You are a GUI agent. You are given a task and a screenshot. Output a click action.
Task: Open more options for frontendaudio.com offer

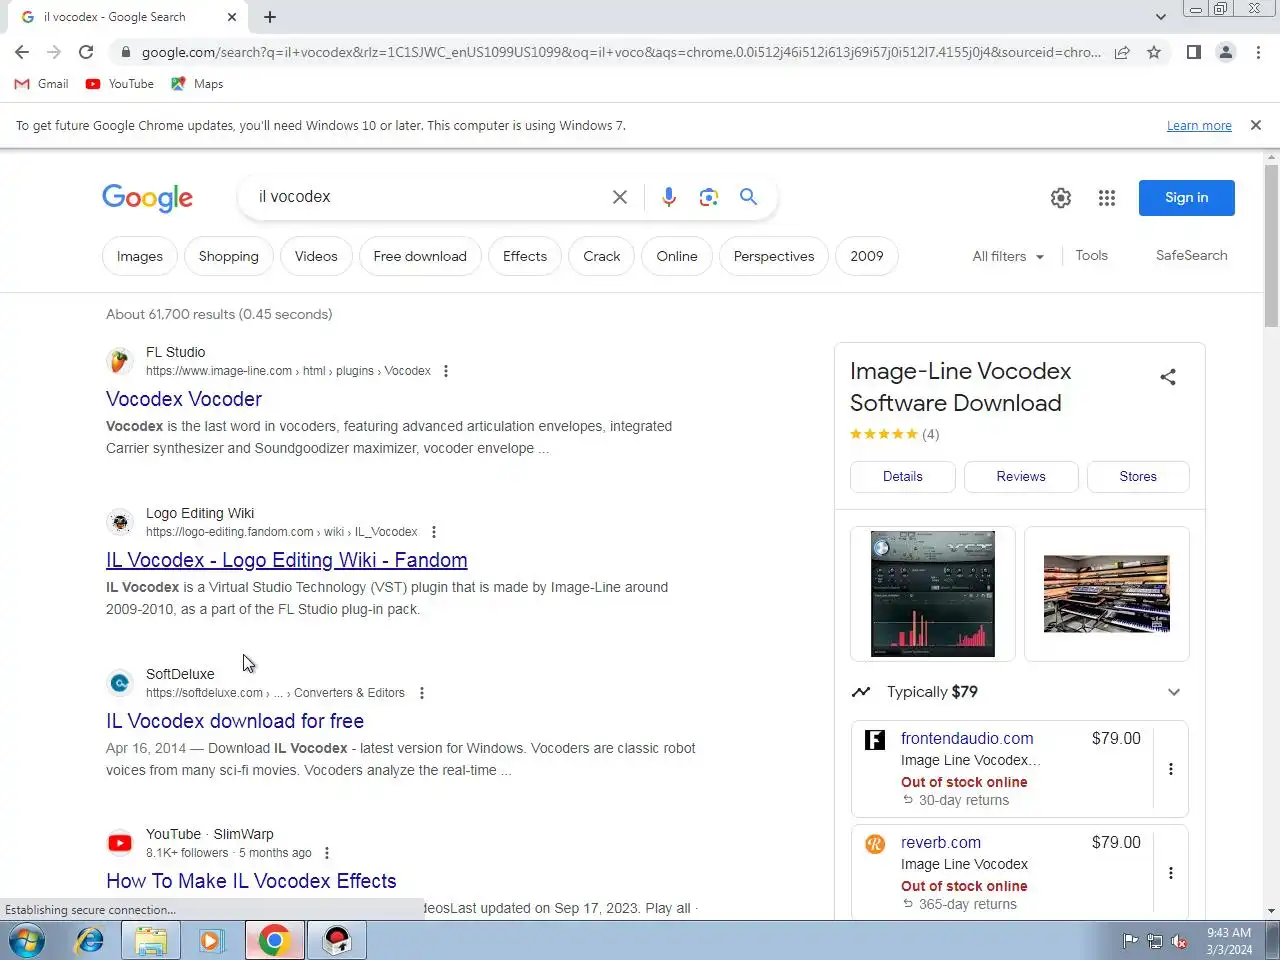[1171, 769]
